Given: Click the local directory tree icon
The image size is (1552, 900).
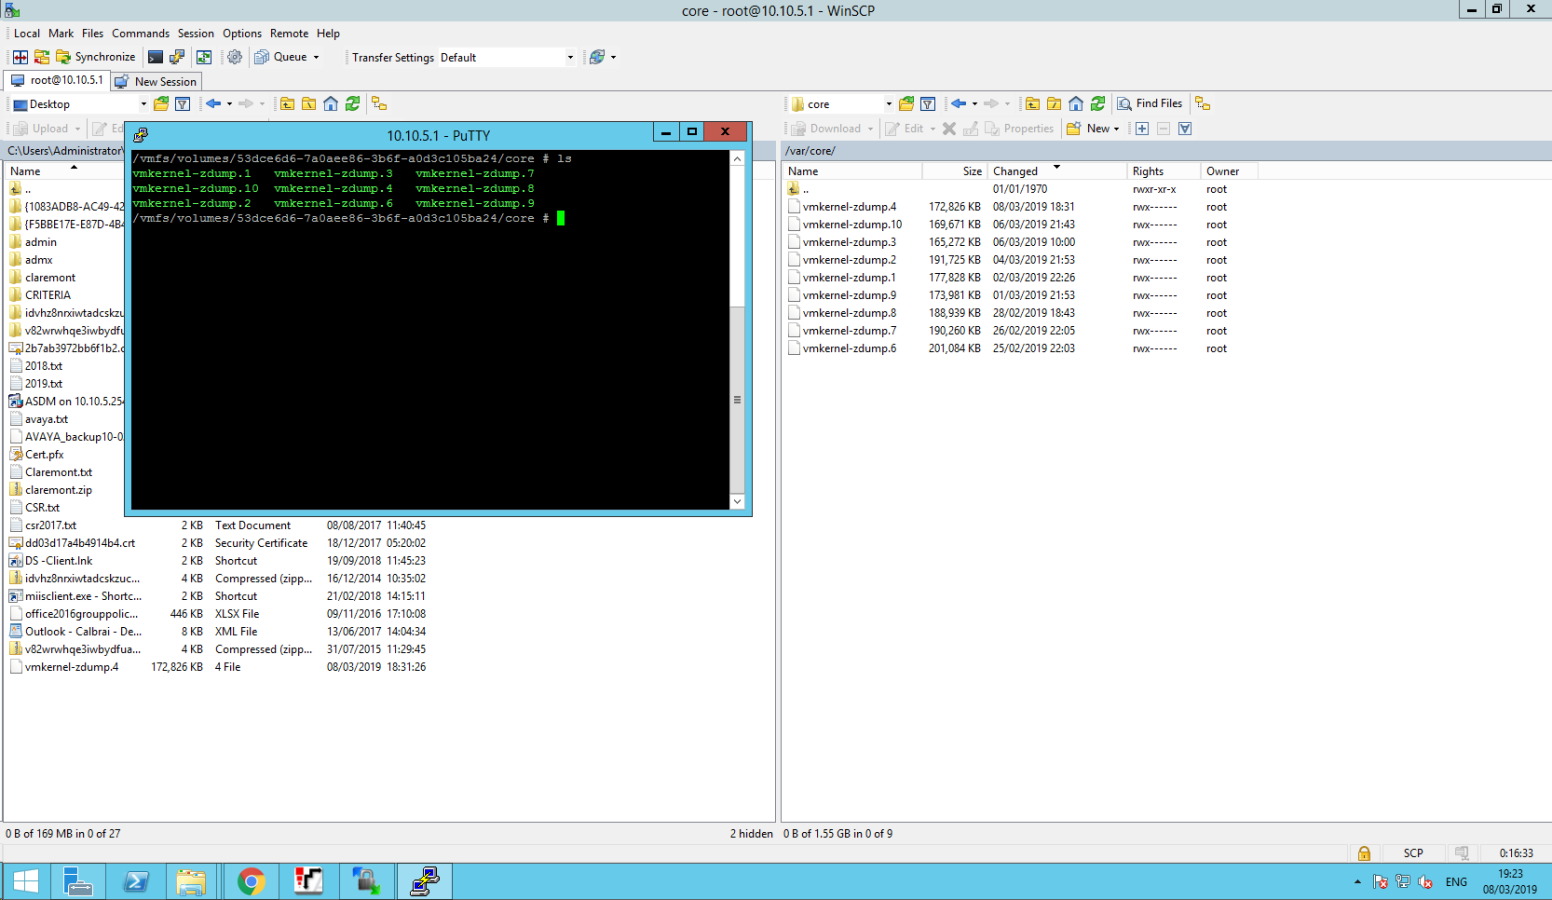Looking at the screenshot, I should point(379,104).
